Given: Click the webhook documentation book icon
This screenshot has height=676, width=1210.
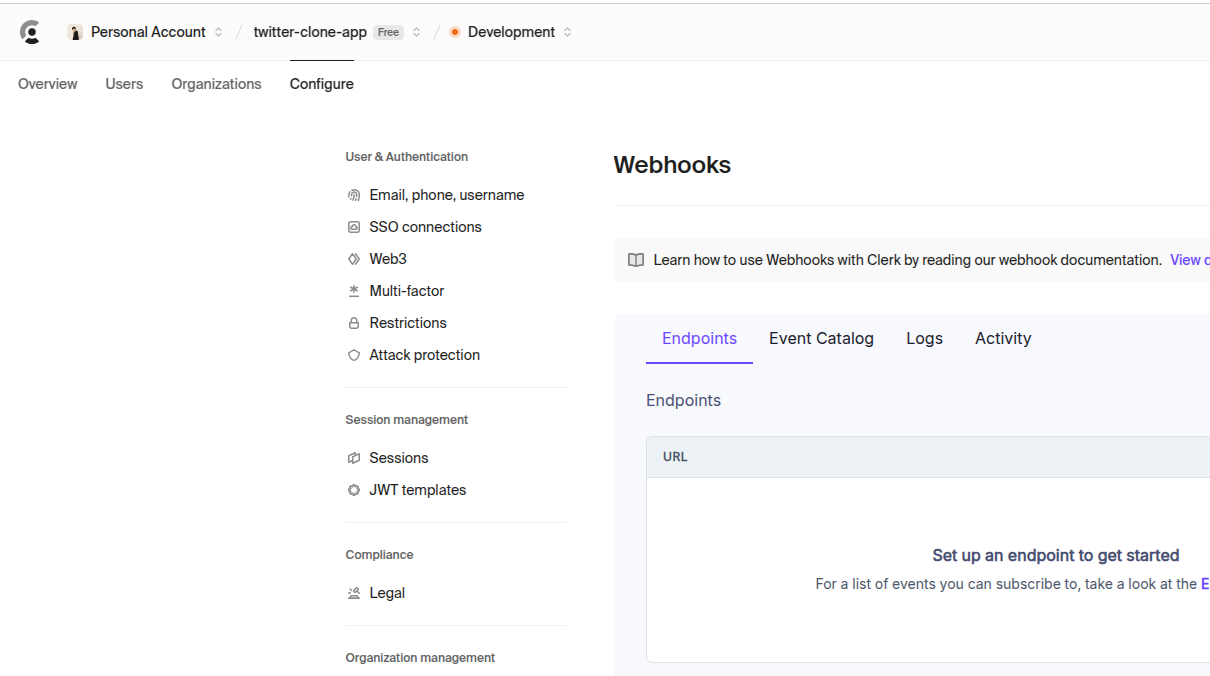Looking at the screenshot, I should coord(636,259).
